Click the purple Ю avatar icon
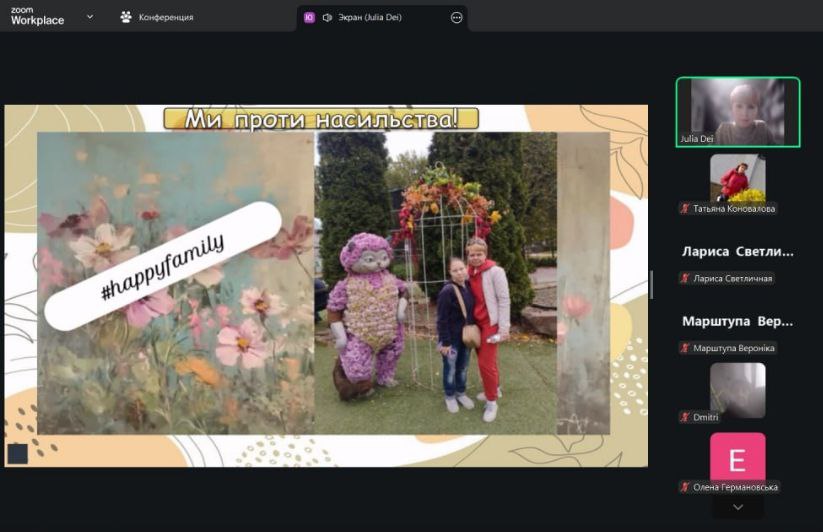823x532 pixels. pos(309,17)
